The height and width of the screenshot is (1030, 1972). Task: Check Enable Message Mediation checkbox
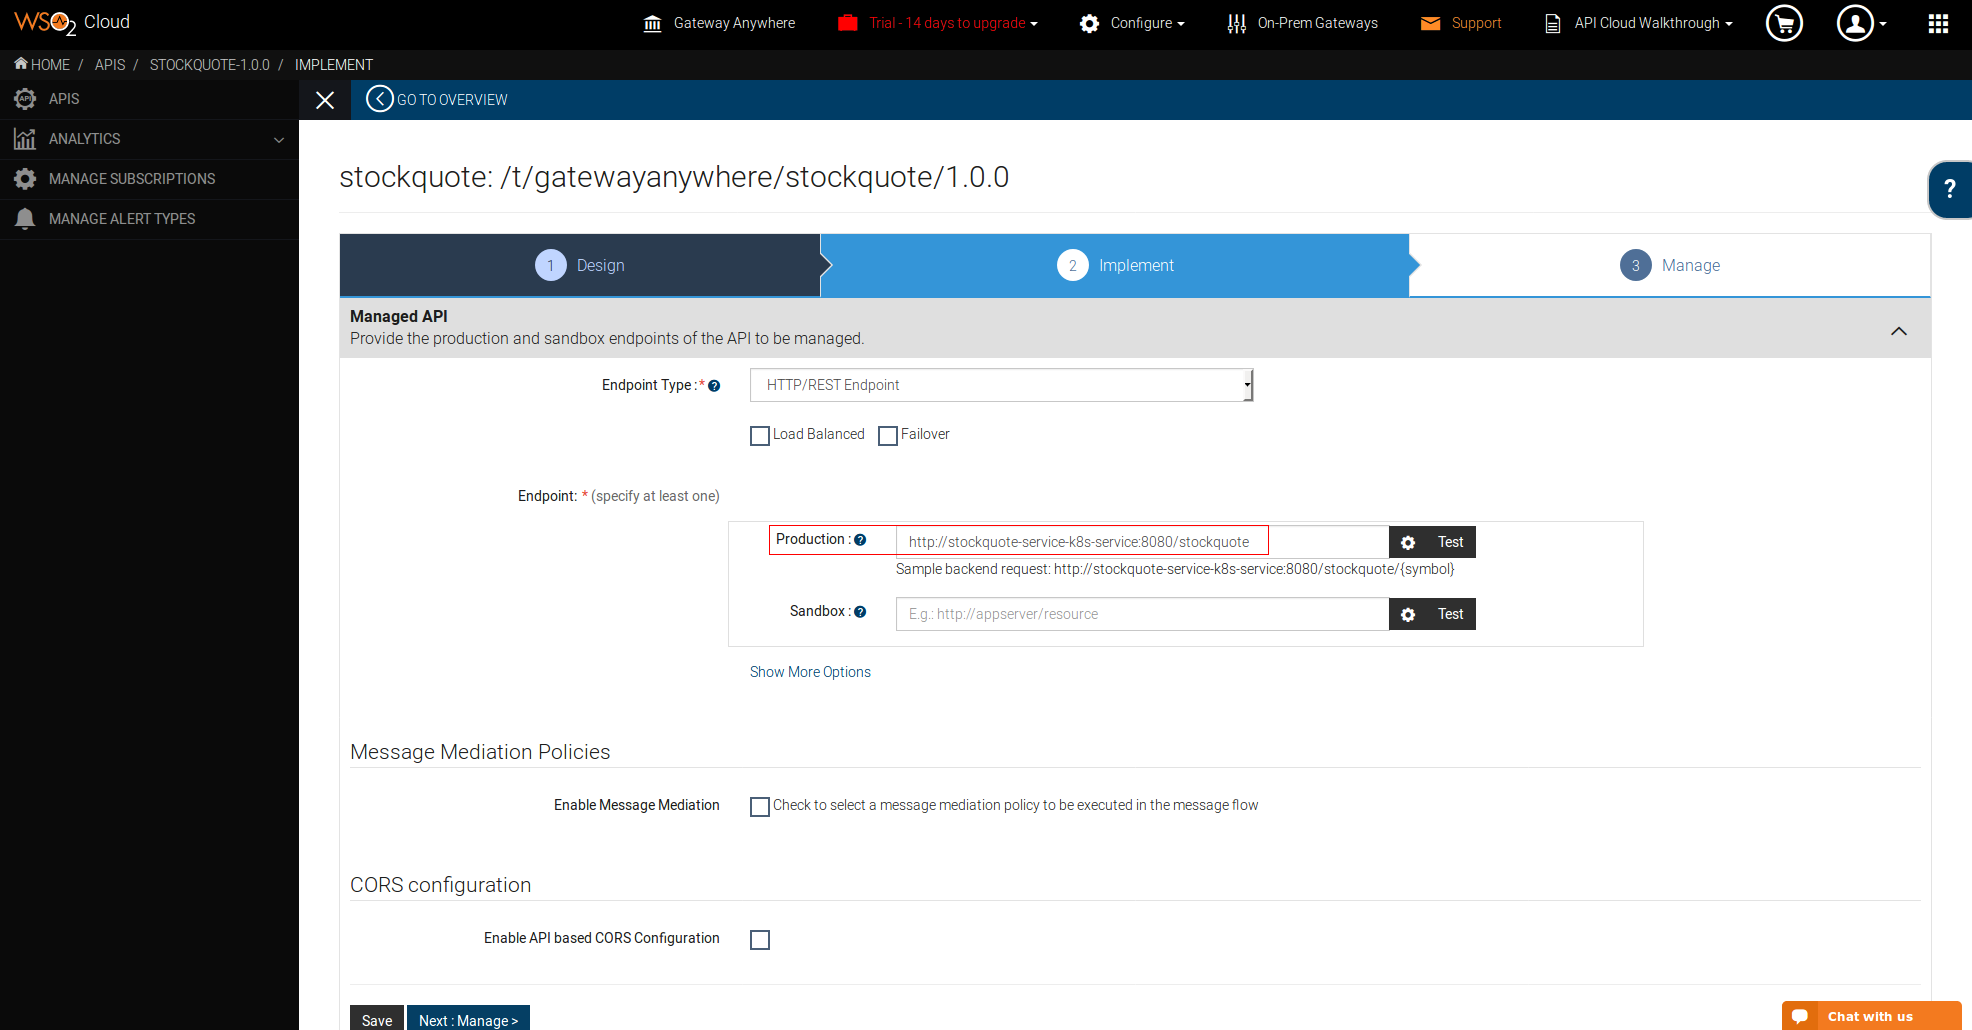(760, 807)
